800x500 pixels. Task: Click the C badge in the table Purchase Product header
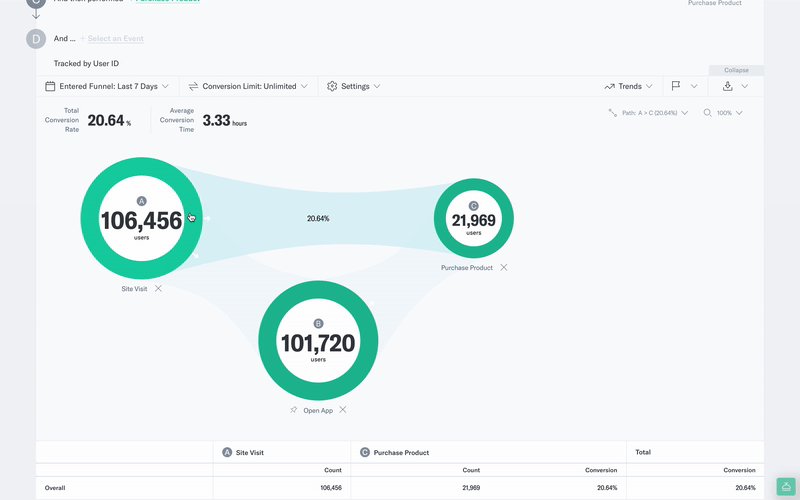point(365,452)
